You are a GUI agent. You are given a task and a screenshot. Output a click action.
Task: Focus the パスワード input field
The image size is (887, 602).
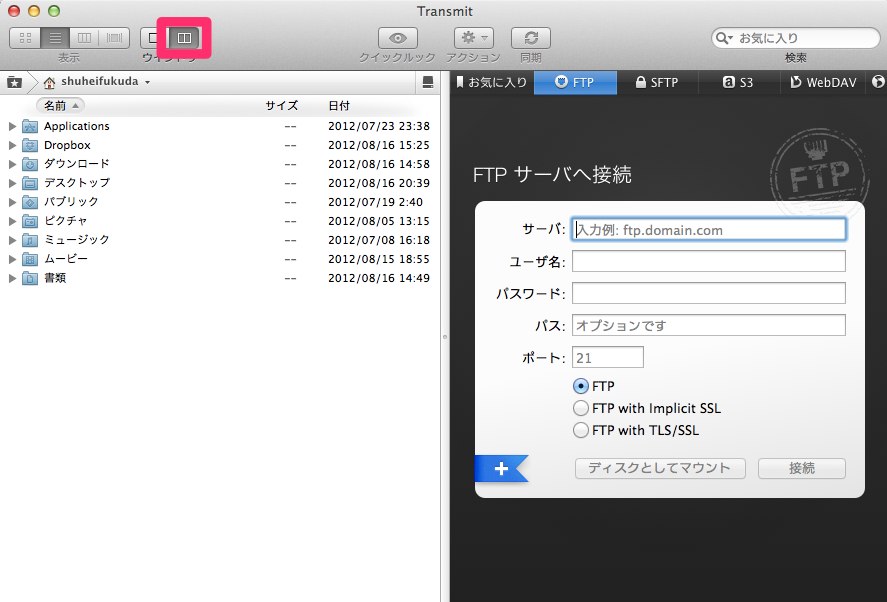tap(709, 293)
